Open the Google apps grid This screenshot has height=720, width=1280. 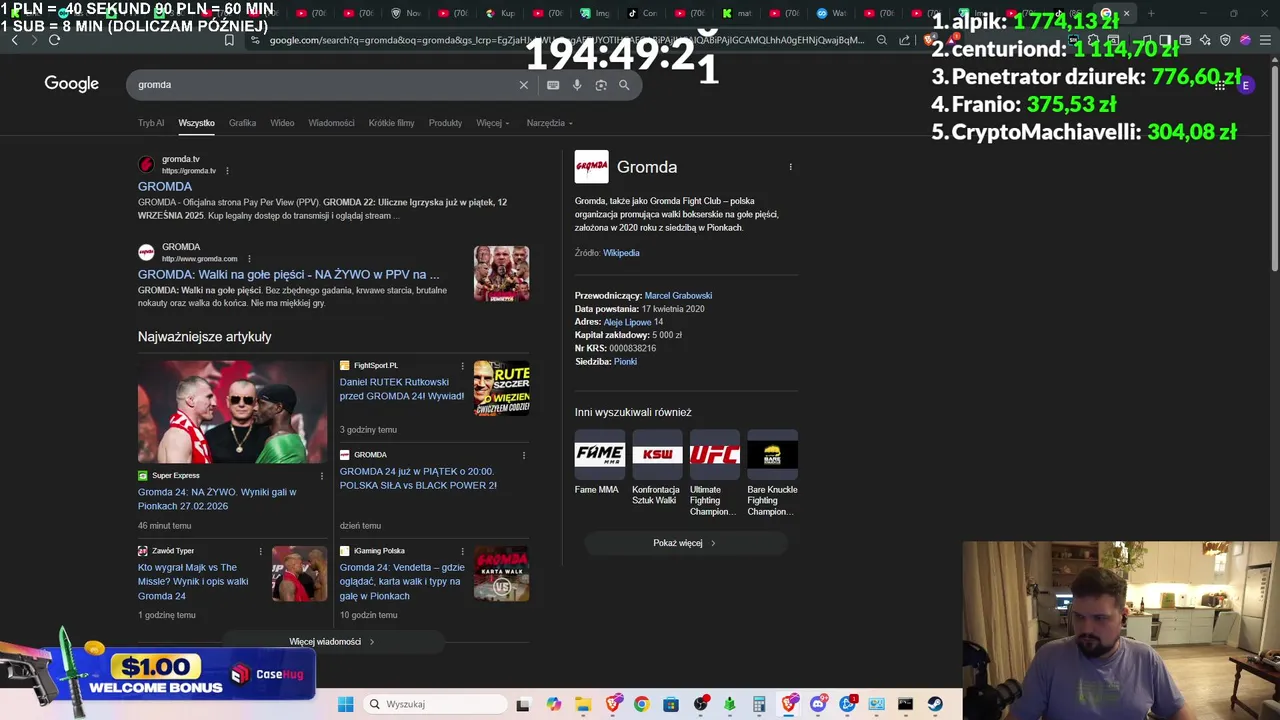pos(1220,85)
